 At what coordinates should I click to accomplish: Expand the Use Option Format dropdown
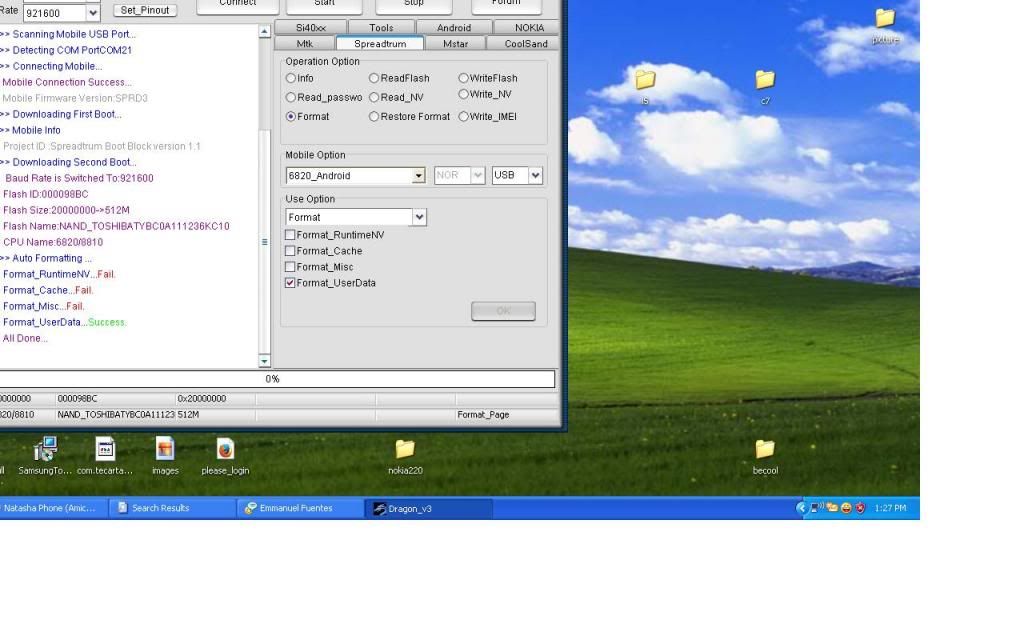[x=419, y=217]
